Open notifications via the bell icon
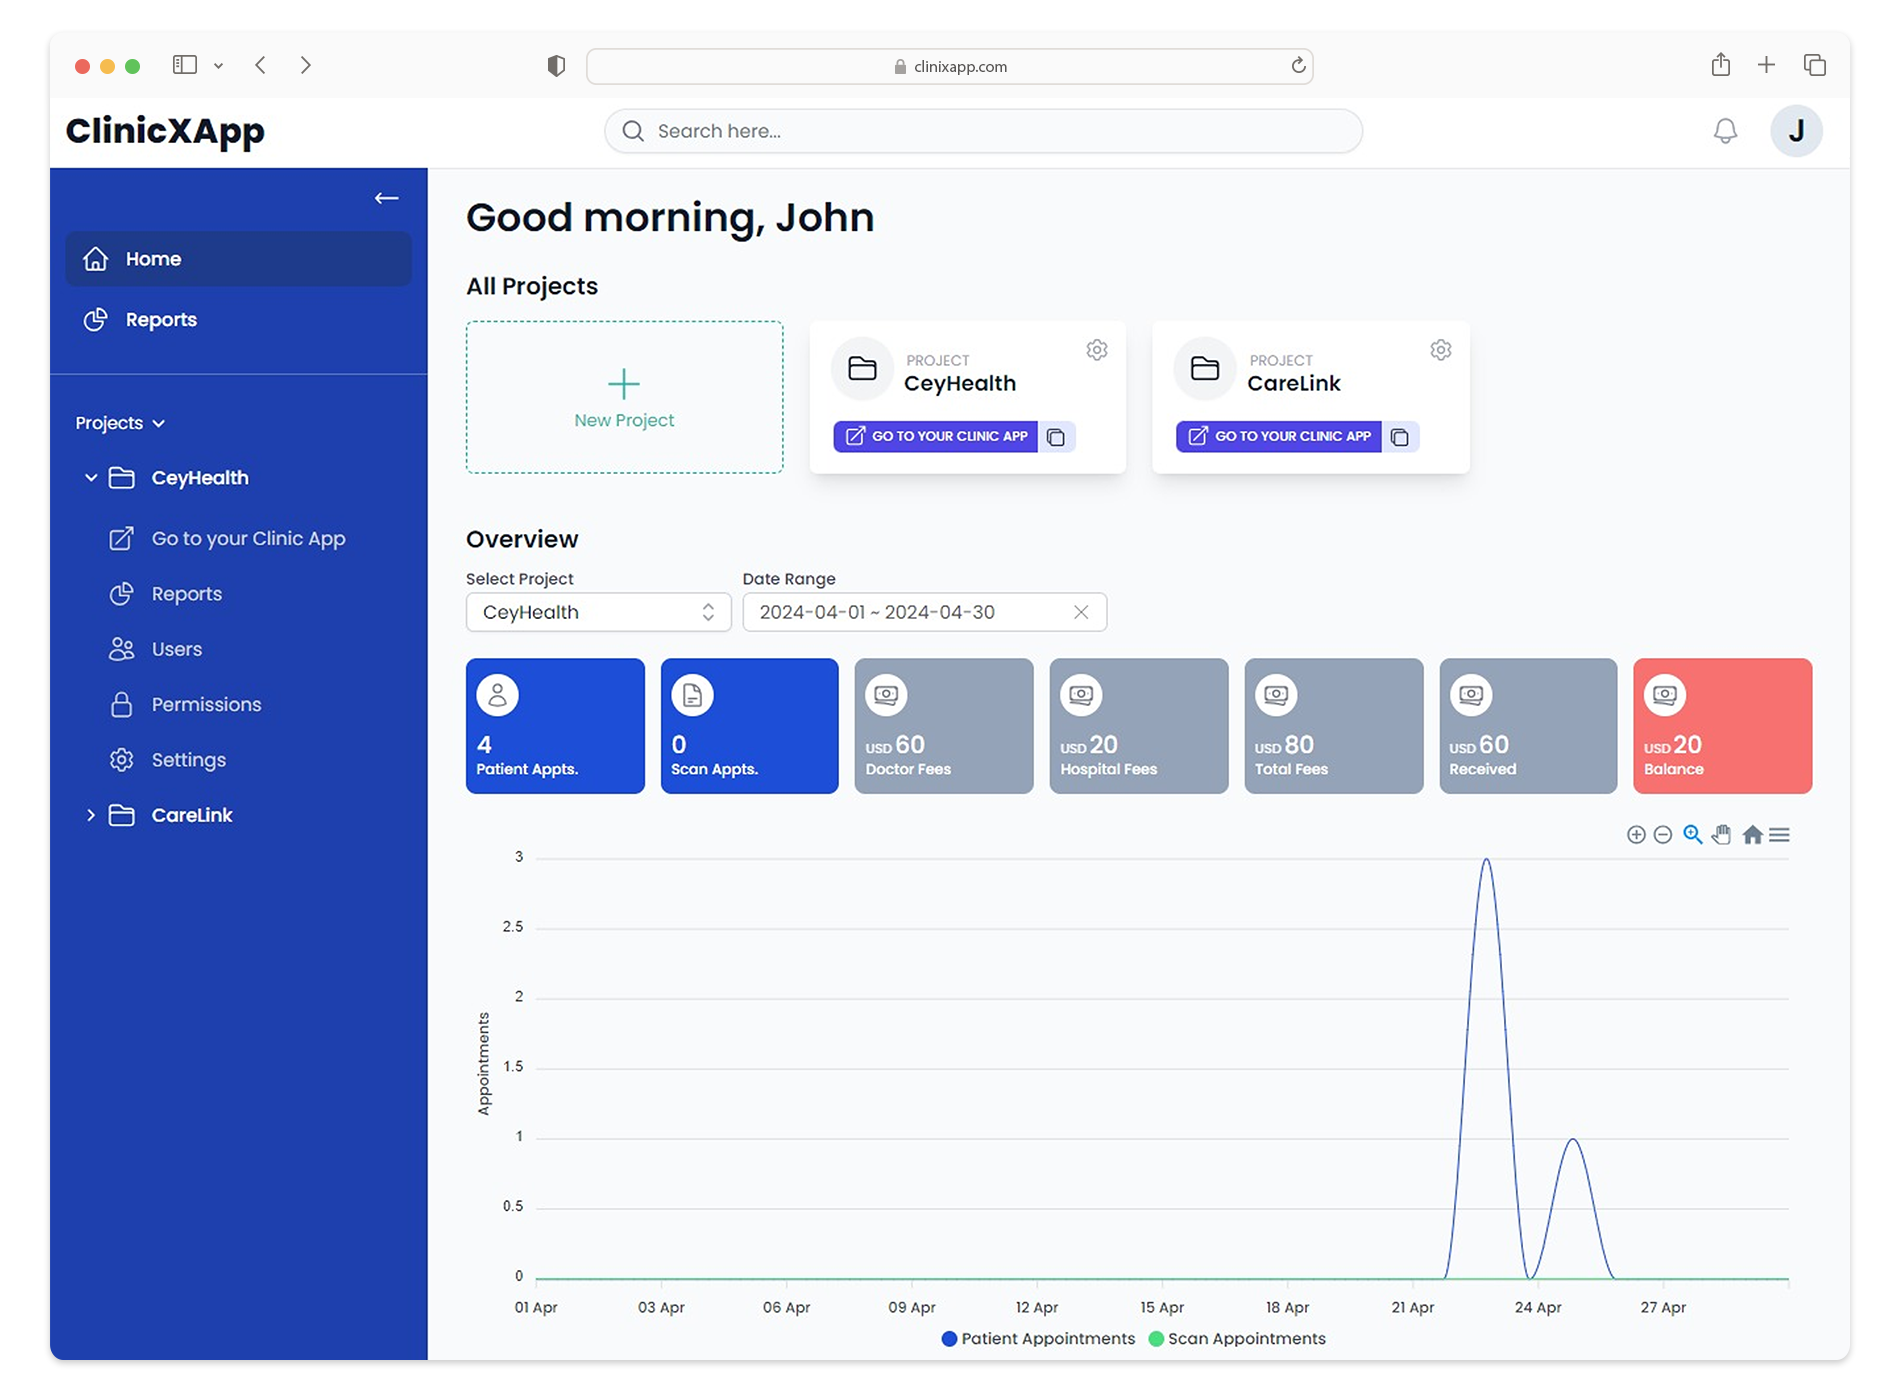 [1723, 130]
